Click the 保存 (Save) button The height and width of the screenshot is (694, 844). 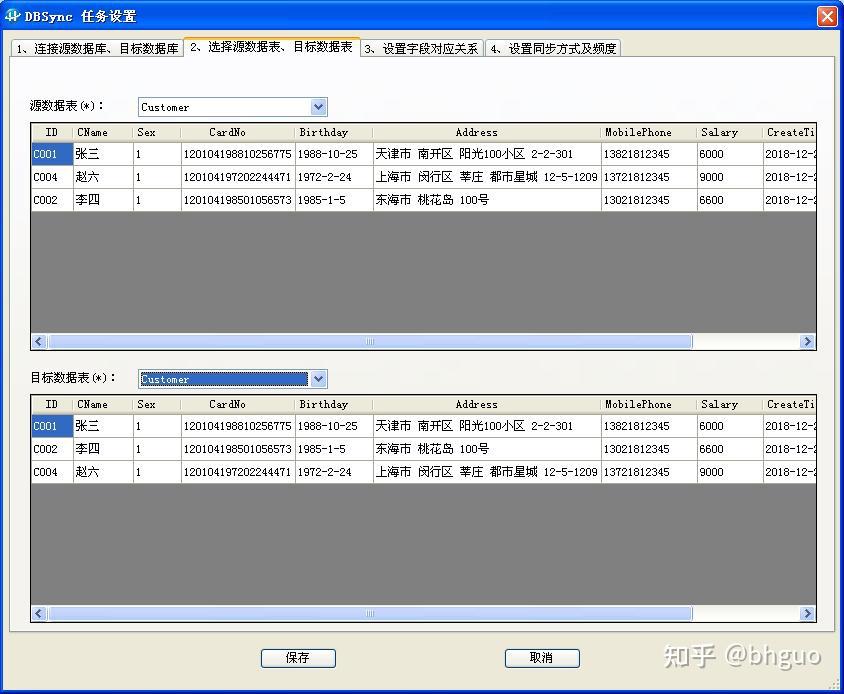tap(297, 658)
